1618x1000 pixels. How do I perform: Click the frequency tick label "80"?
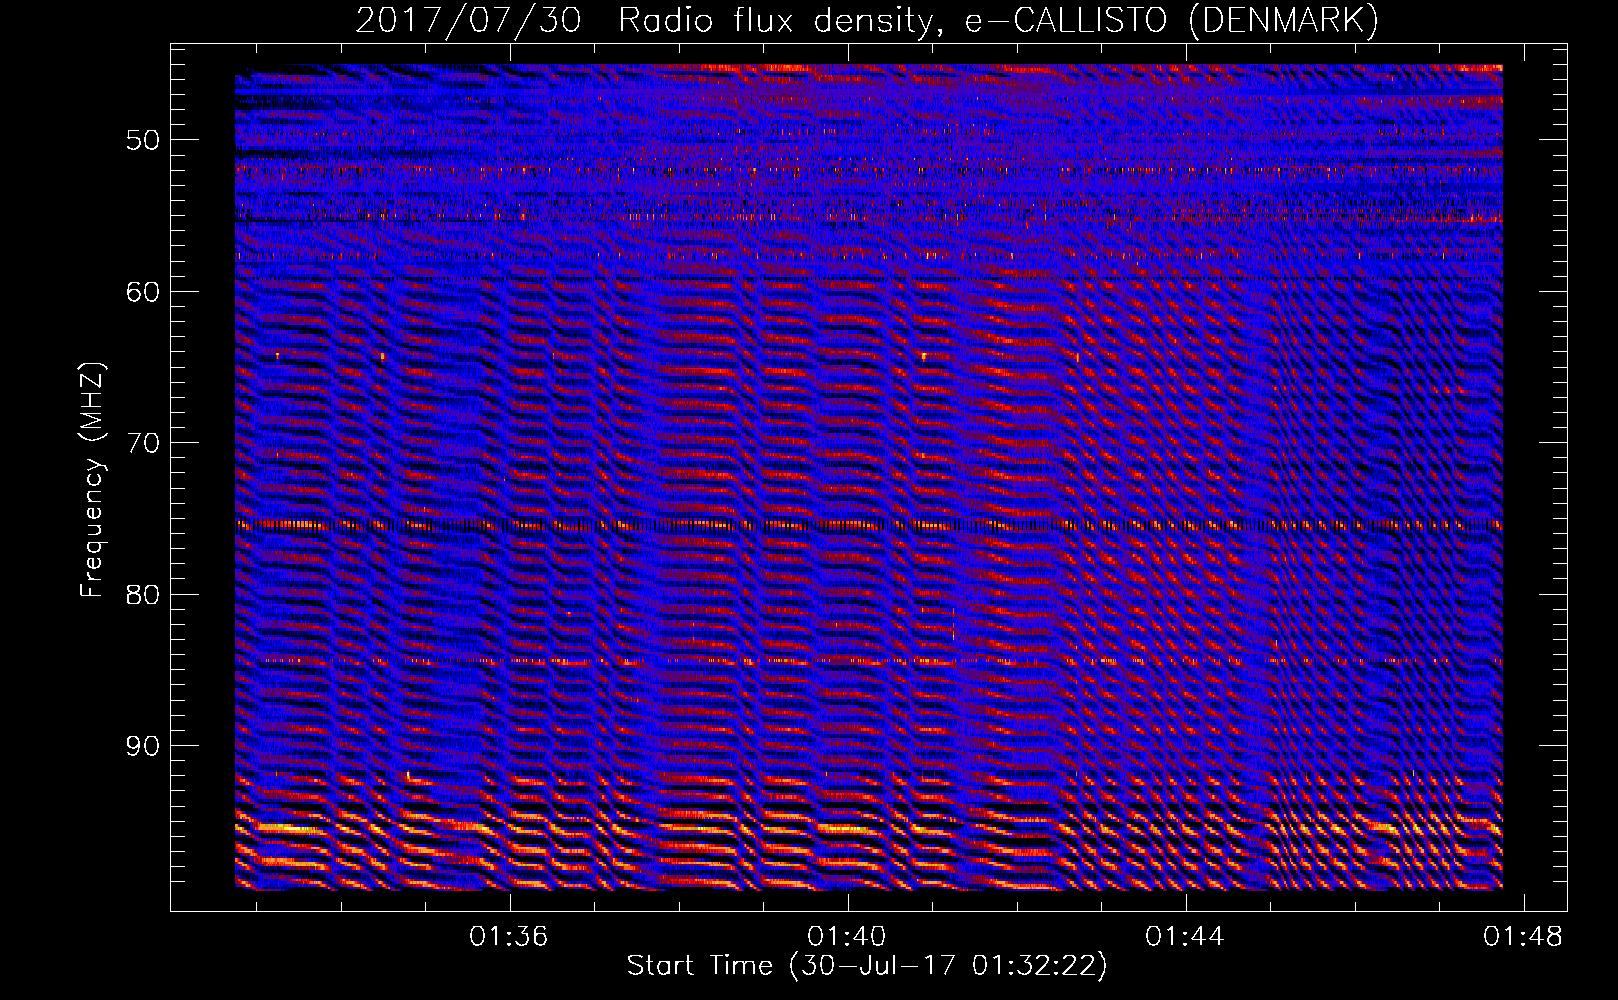(x=143, y=595)
